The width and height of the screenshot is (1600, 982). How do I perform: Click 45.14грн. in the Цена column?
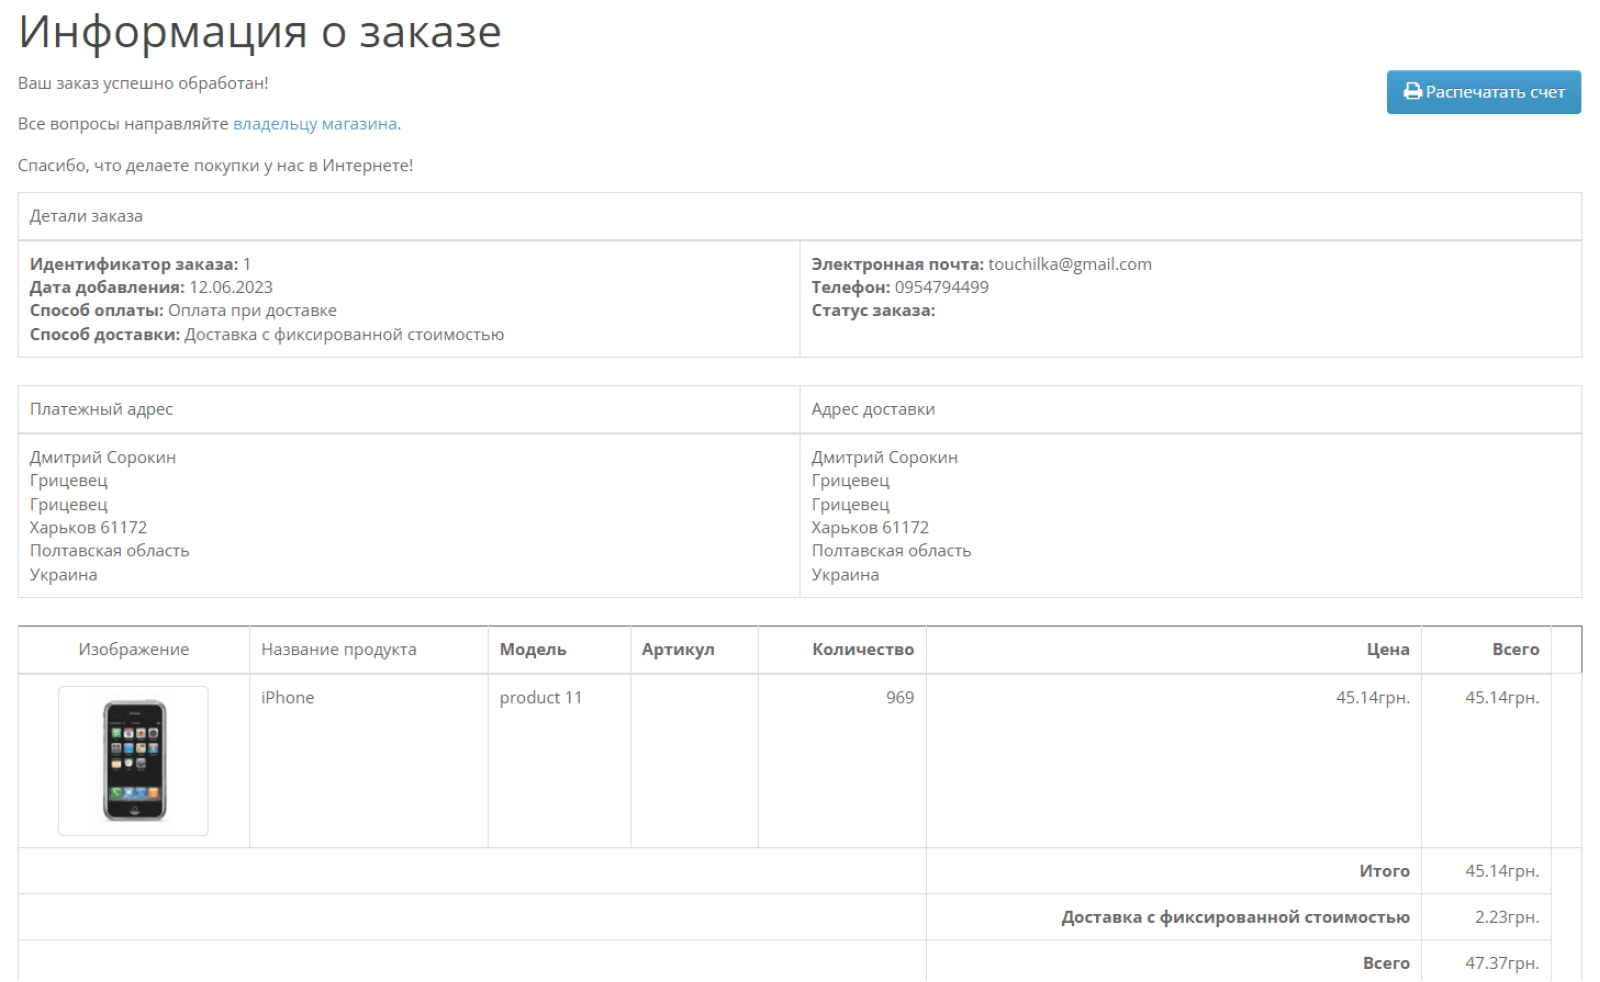[1373, 697]
